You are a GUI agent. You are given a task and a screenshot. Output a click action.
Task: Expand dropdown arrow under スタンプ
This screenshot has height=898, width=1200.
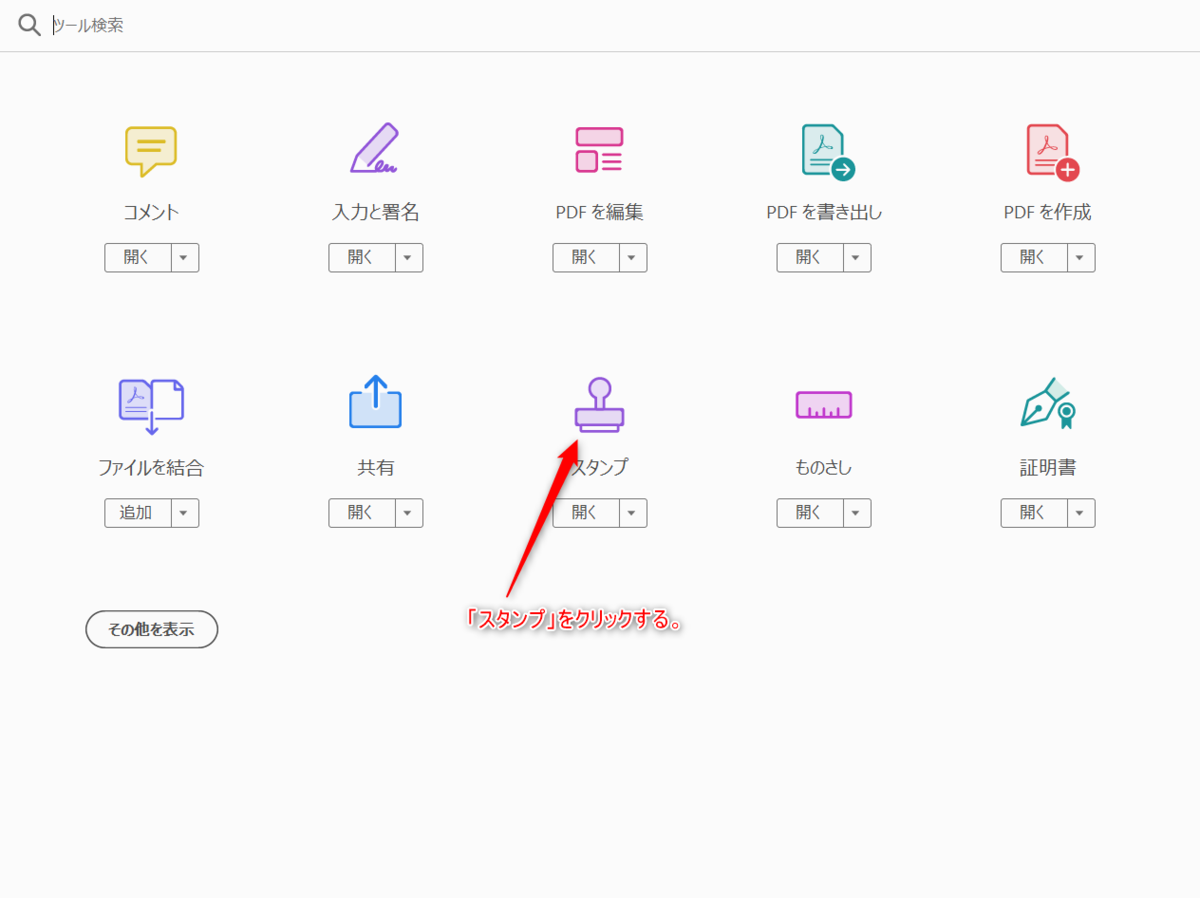[x=633, y=513]
